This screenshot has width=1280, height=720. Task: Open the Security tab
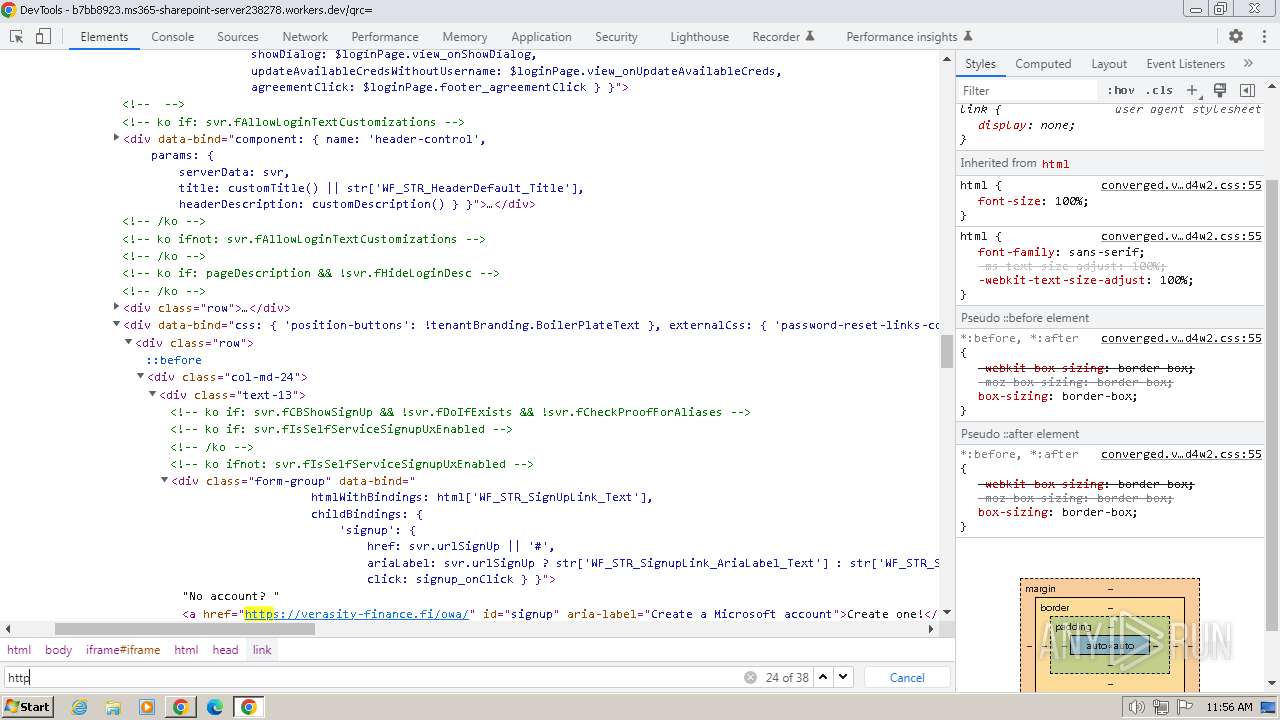616,36
